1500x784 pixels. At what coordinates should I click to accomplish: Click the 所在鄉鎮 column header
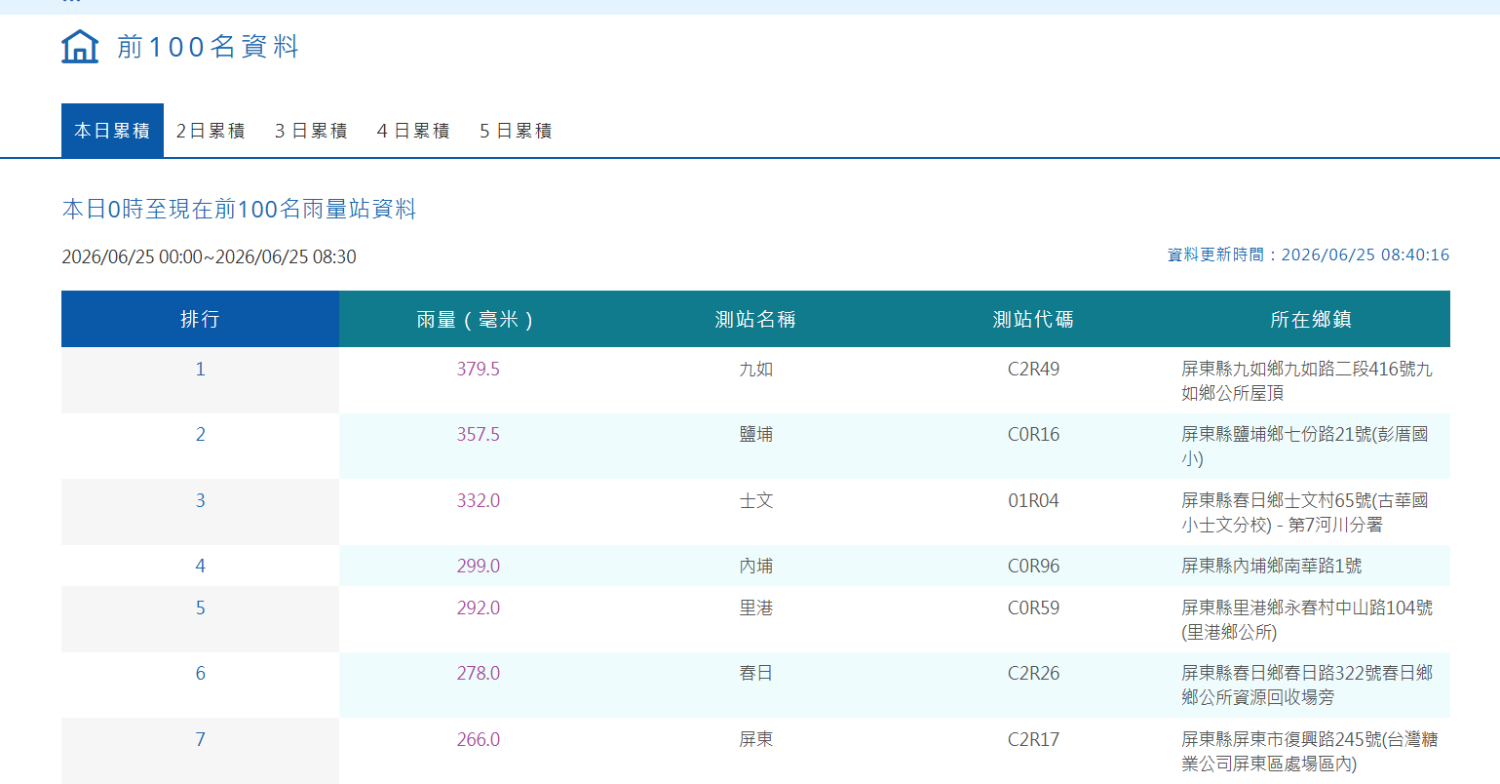[x=1311, y=320]
